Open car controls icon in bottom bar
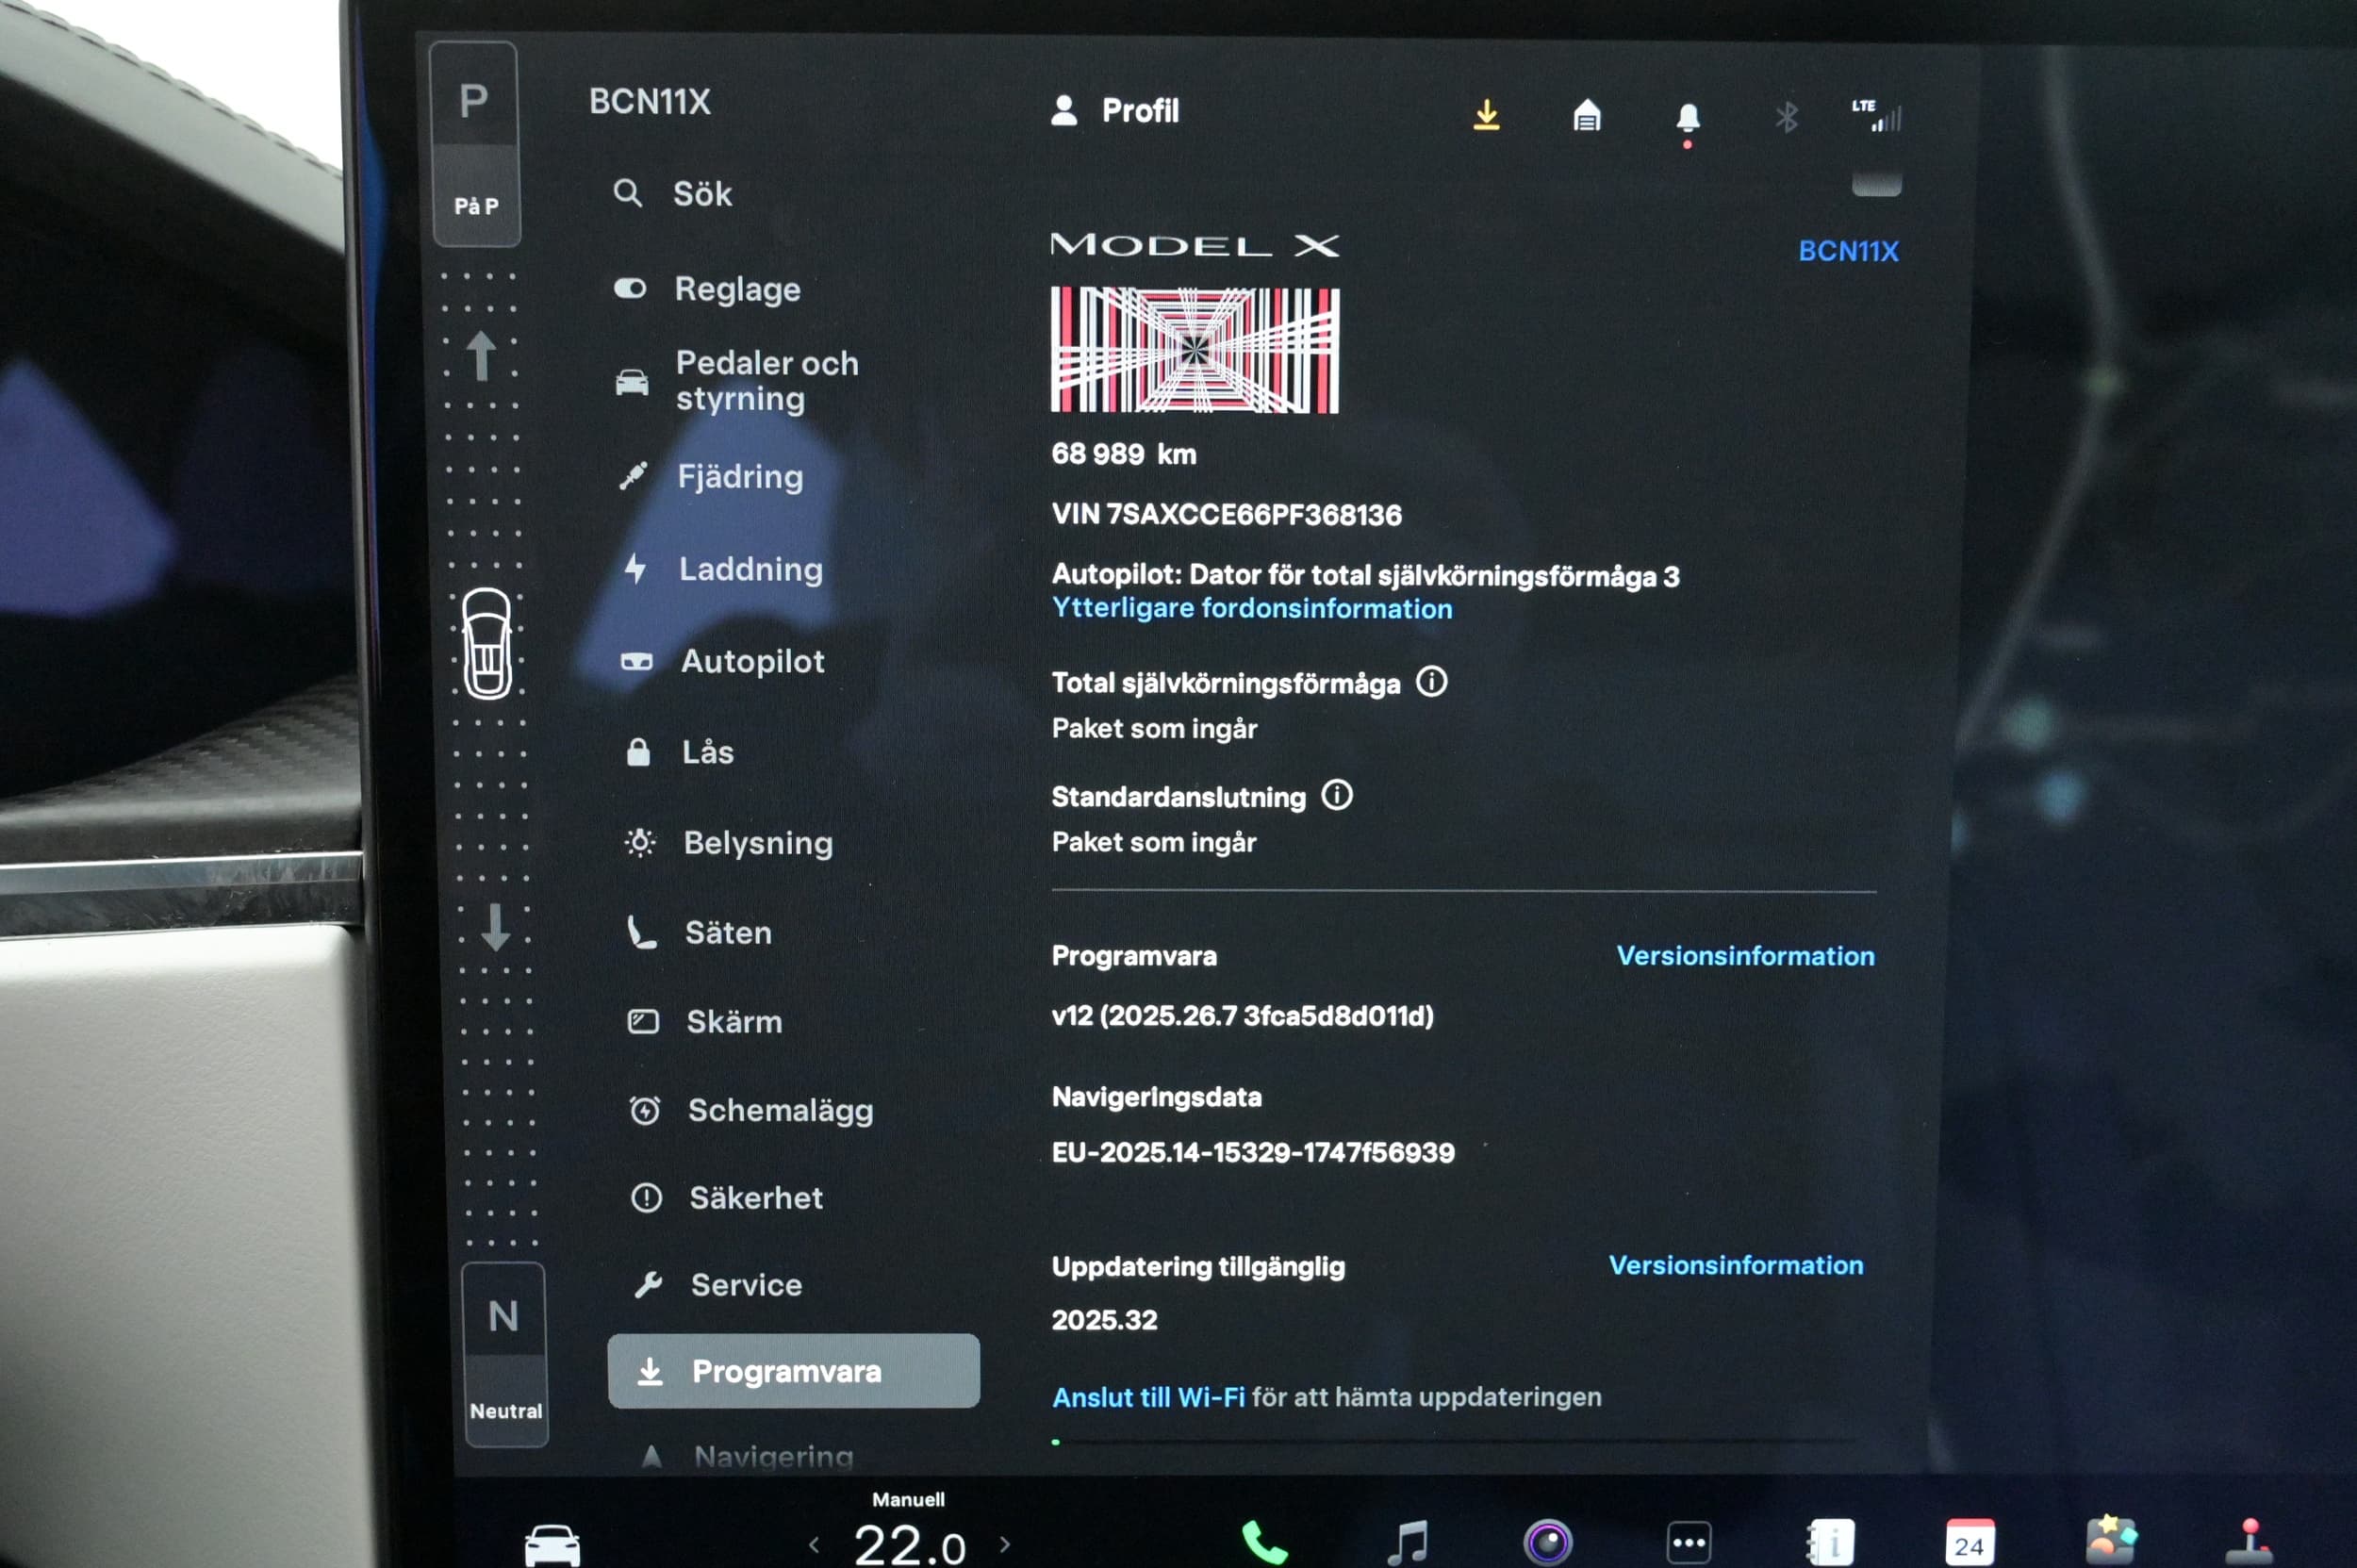 552,1545
